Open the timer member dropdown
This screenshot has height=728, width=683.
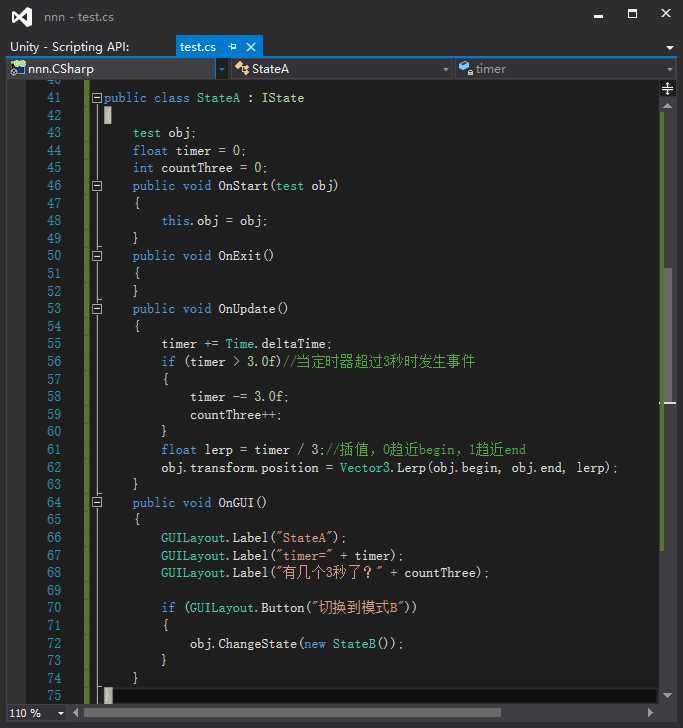[x=669, y=69]
